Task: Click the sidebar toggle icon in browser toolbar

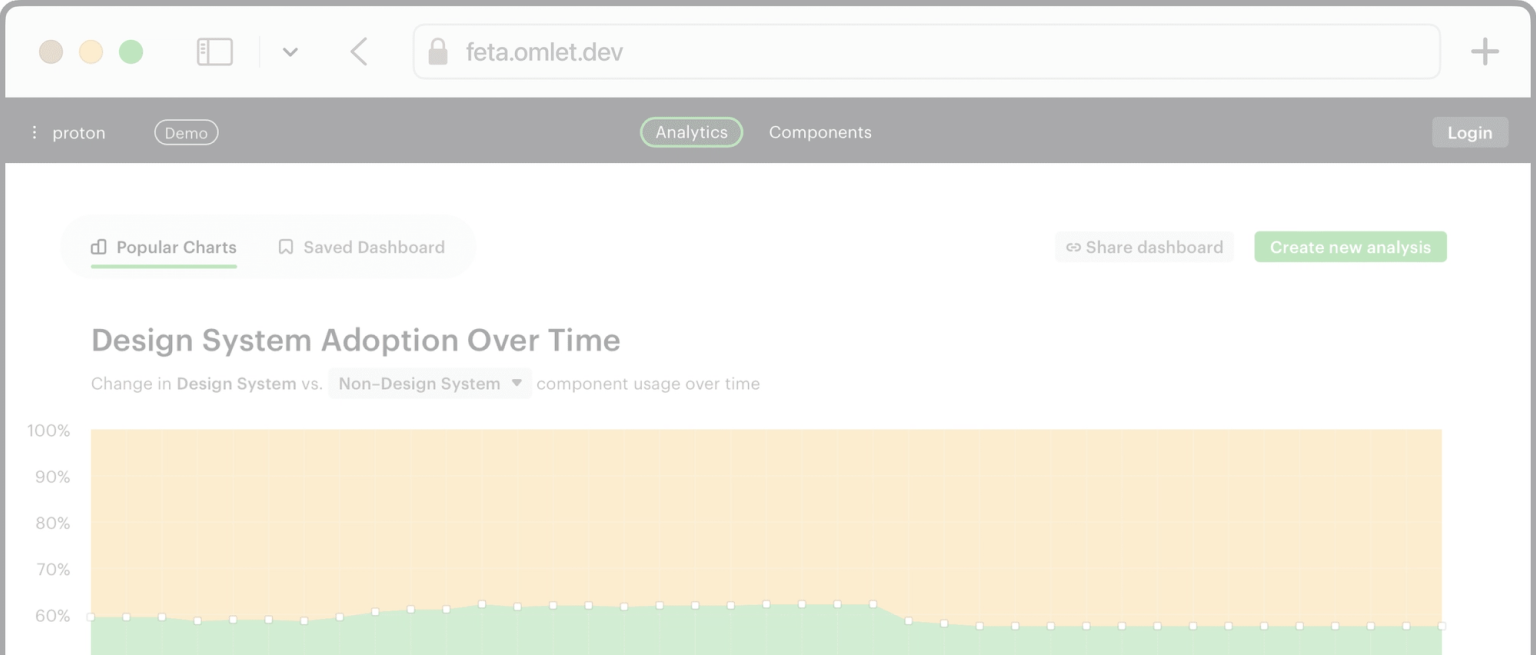Action: (213, 51)
